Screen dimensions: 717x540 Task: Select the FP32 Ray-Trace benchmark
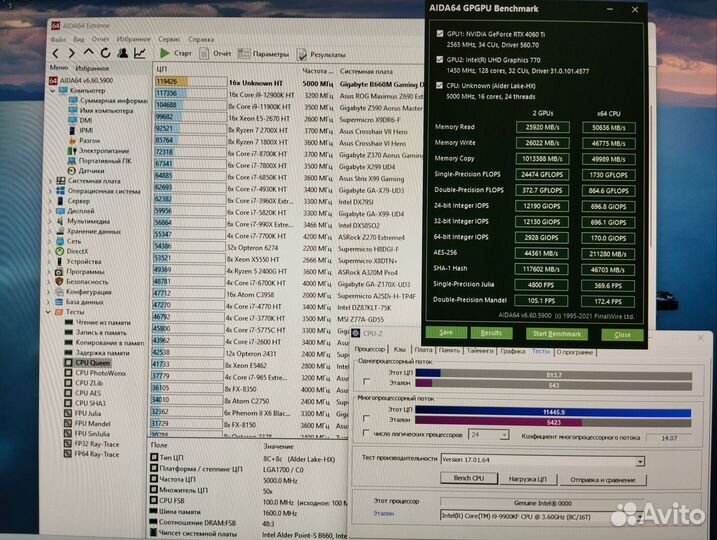point(91,444)
